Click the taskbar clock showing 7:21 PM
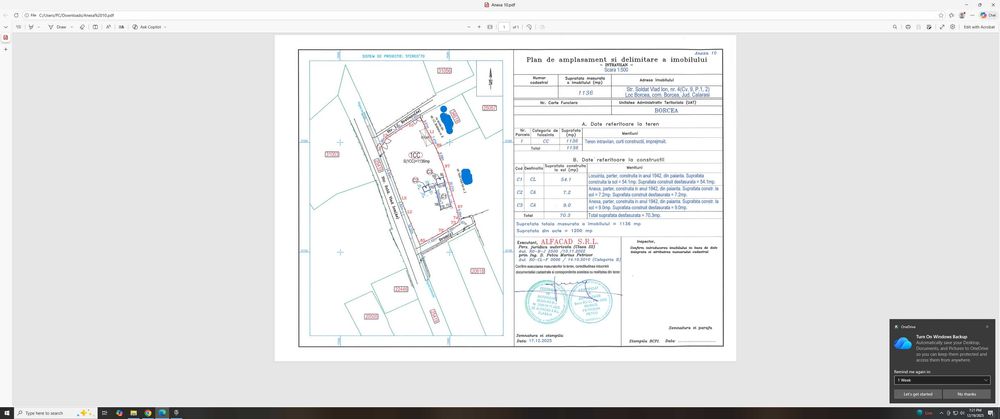 coord(975,413)
